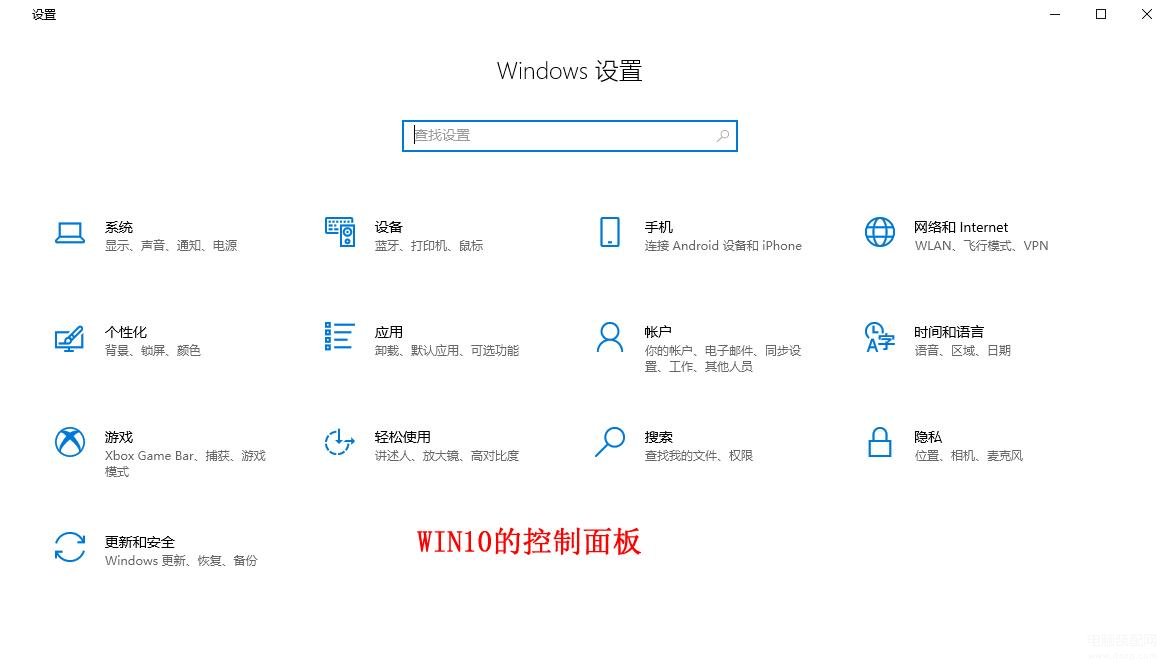Maximize the 设置 window
The width and height of the screenshot is (1167, 669).
pyautogui.click(x=1101, y=14)
